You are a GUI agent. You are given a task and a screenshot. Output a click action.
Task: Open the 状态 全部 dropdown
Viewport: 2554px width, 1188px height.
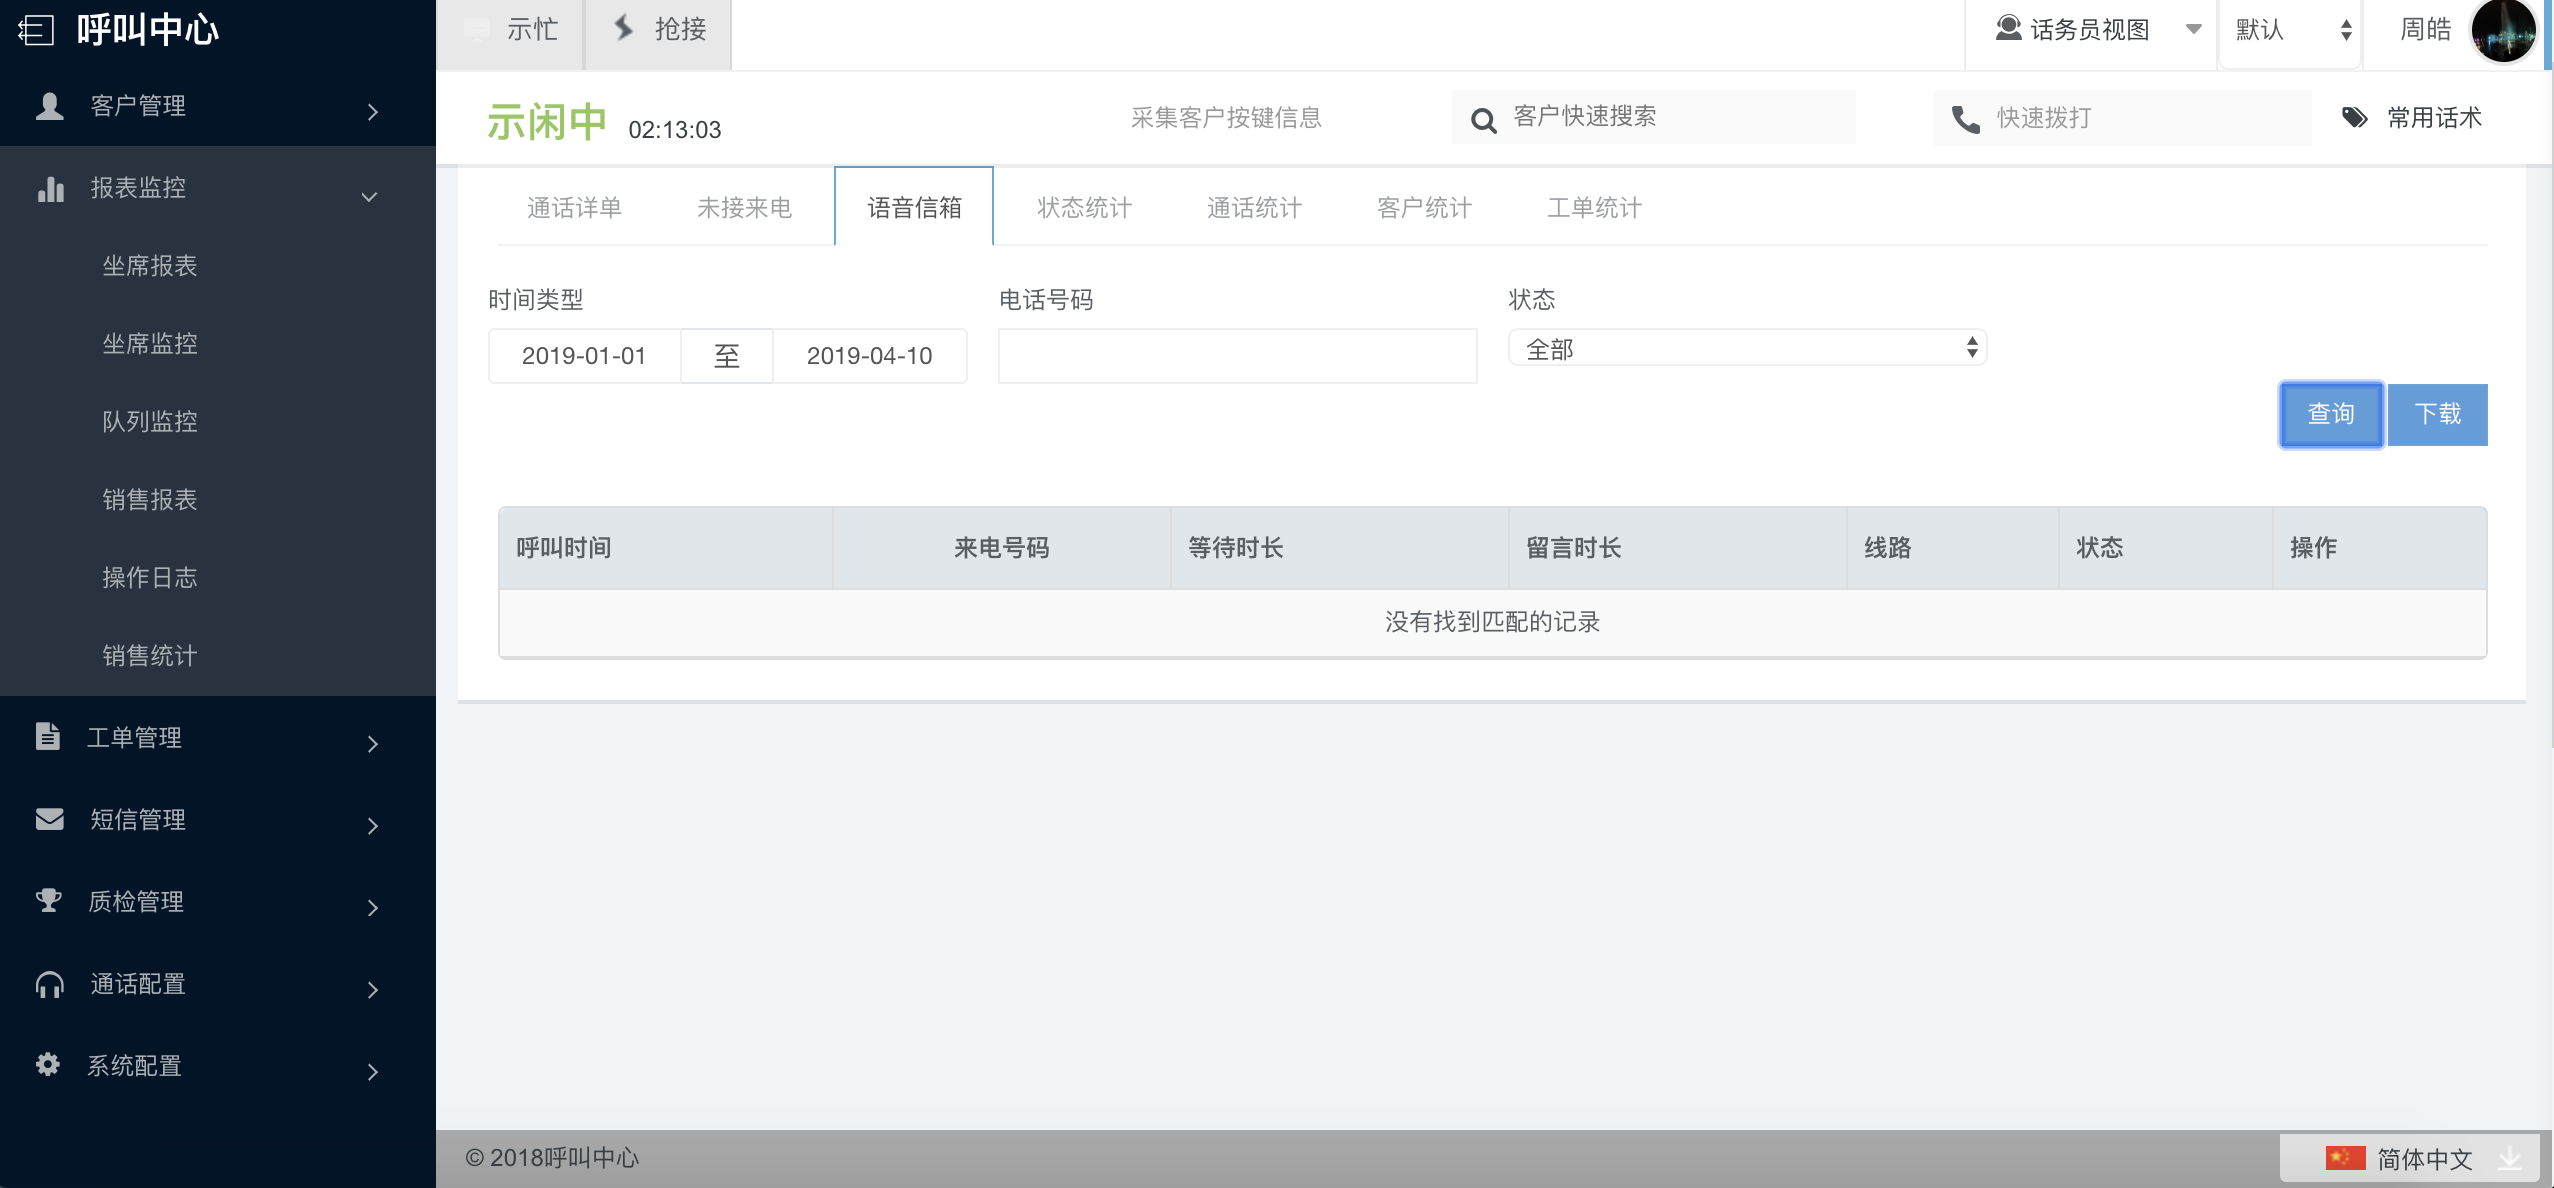(1746, 348)
